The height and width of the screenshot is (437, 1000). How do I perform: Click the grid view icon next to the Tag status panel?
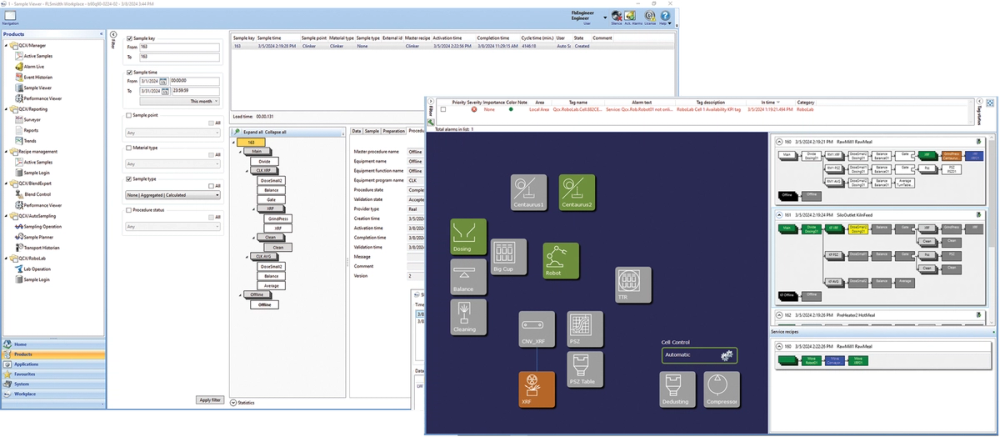click(x=990, y=103)
